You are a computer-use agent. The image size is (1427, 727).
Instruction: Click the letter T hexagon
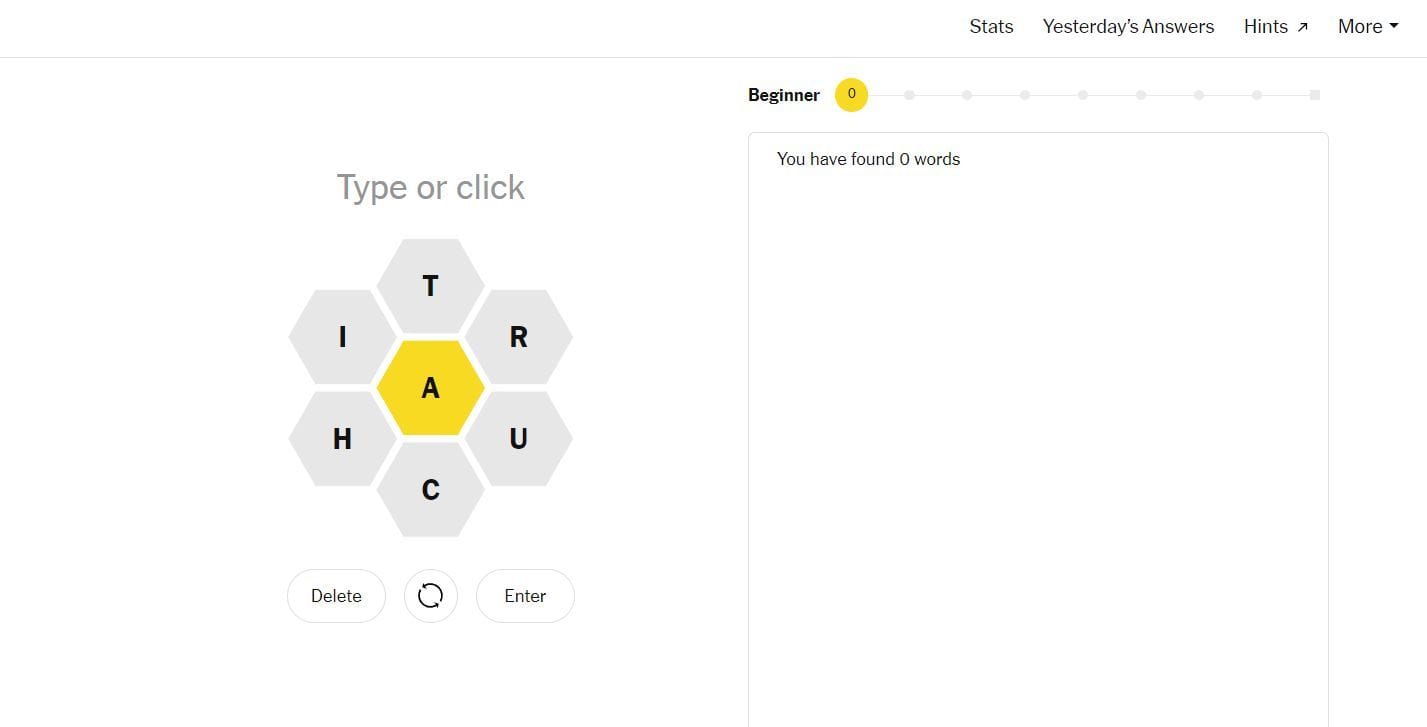(x=430, y=286)
